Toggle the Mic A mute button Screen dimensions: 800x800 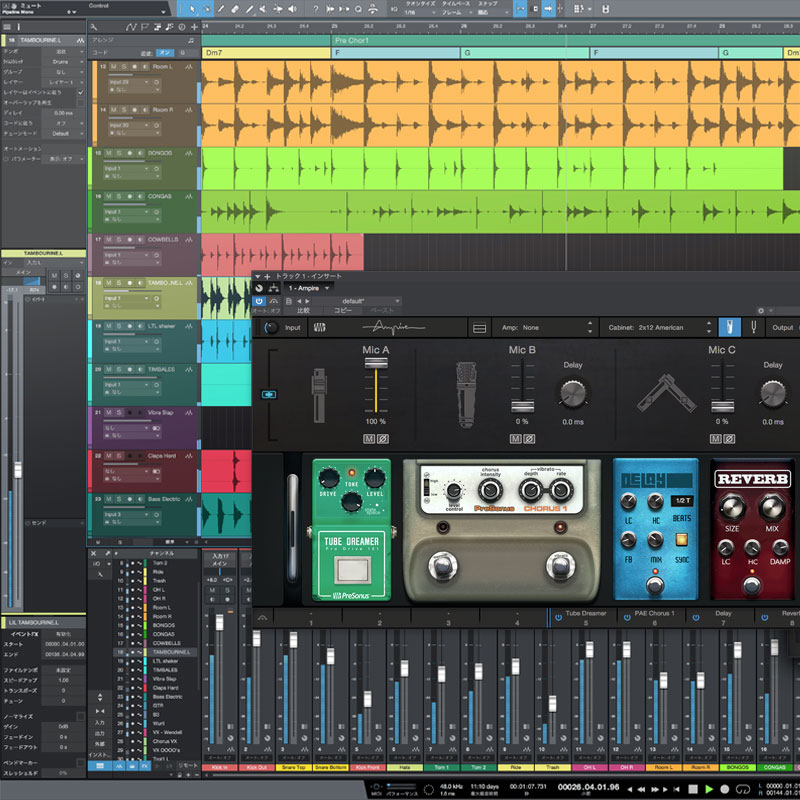click(369, 439)
